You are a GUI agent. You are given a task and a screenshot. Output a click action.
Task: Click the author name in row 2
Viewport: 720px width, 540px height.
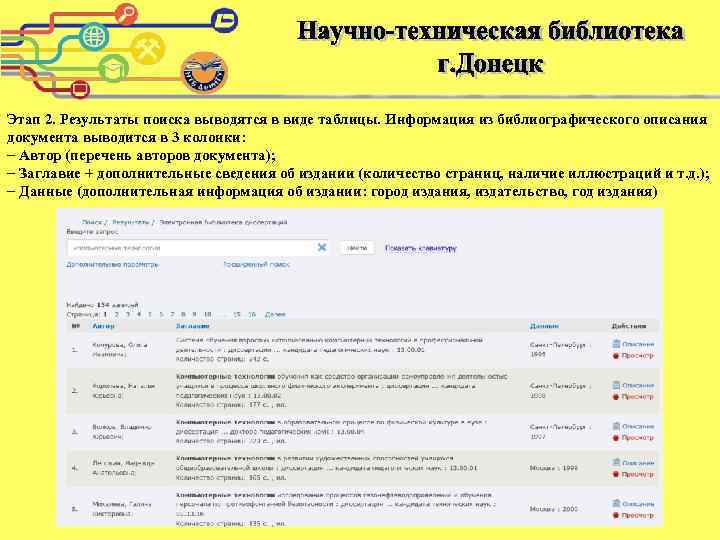124,391
